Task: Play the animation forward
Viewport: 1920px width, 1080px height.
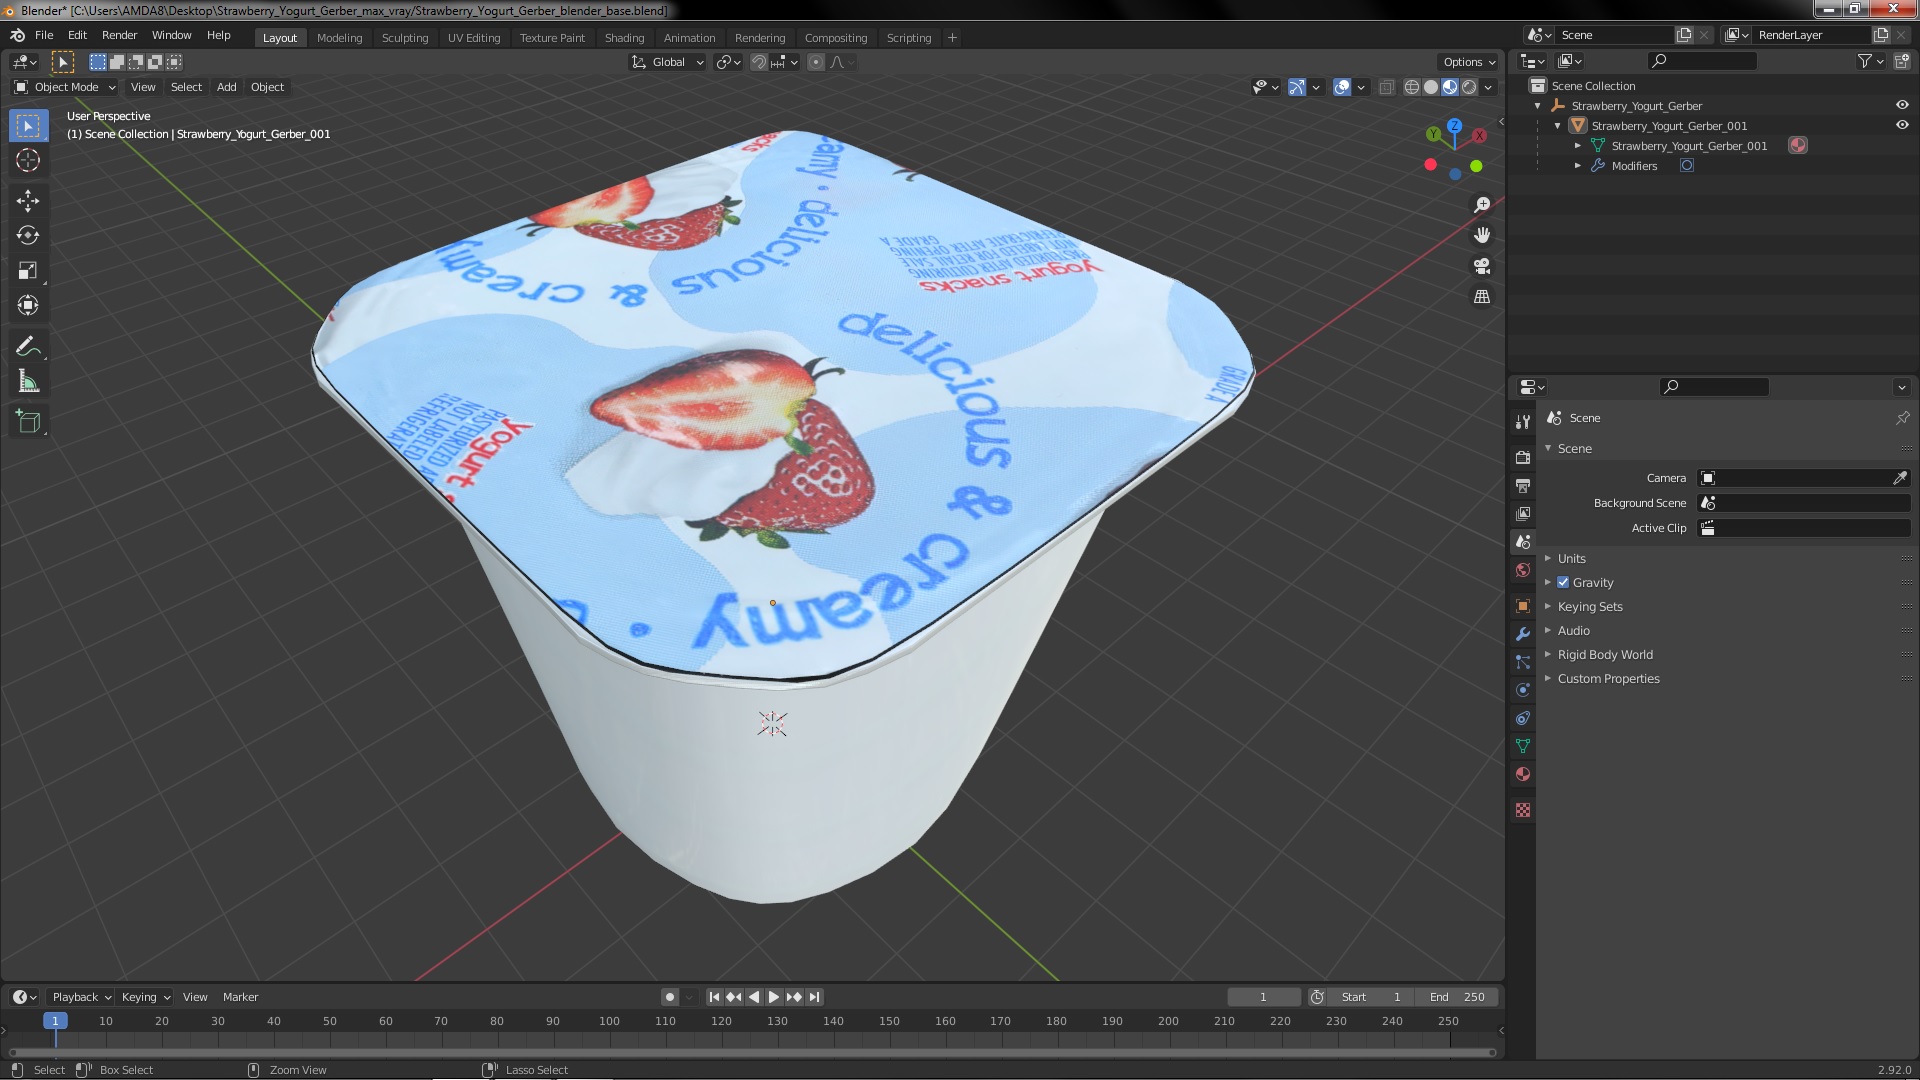Action: [774, 997]
